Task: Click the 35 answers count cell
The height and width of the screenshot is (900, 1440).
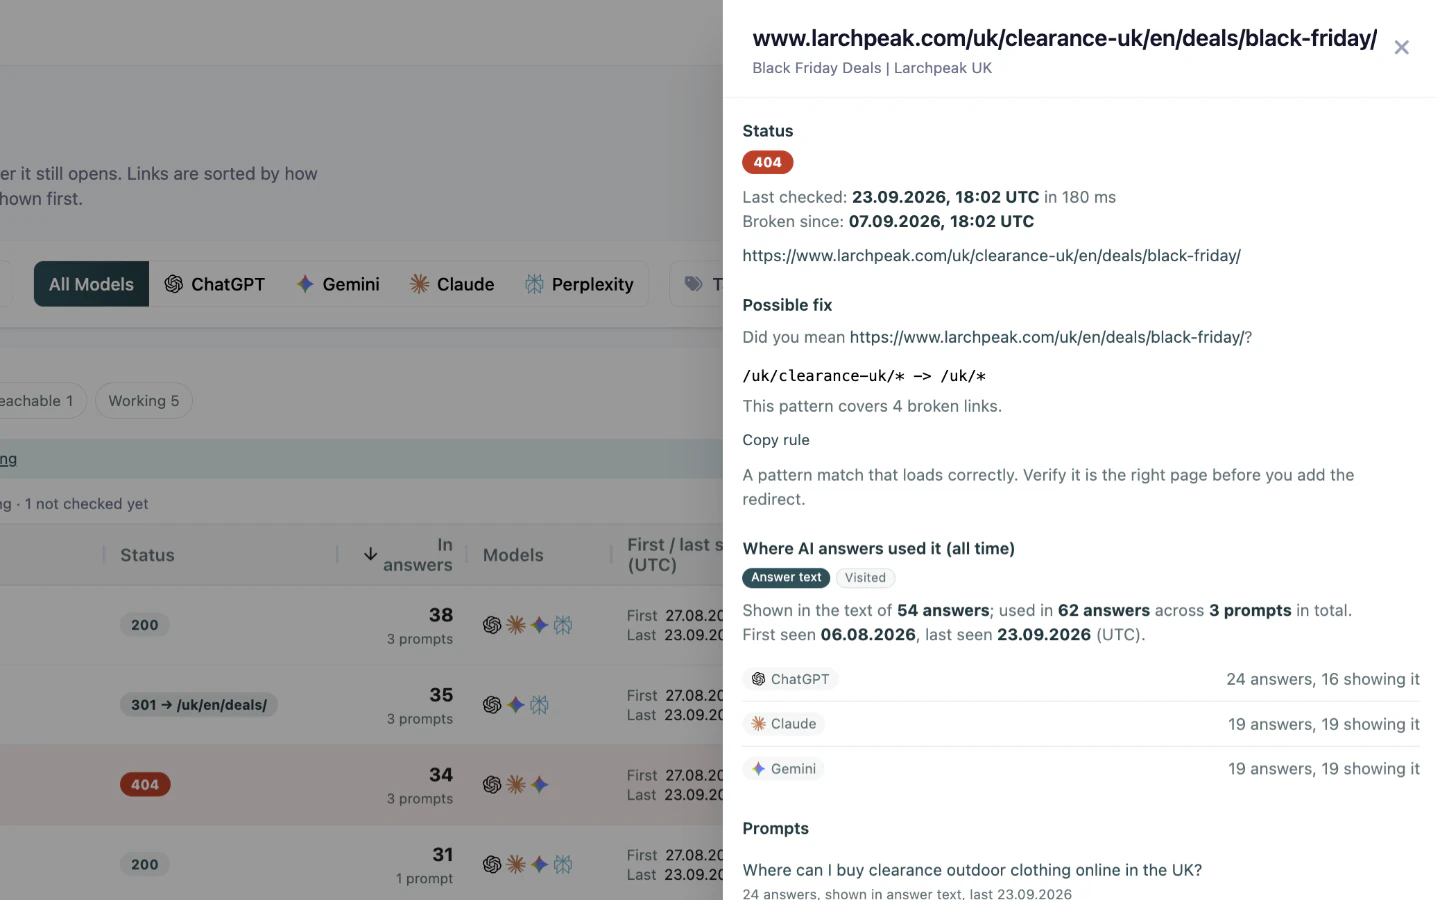Action: coord(420,705)
